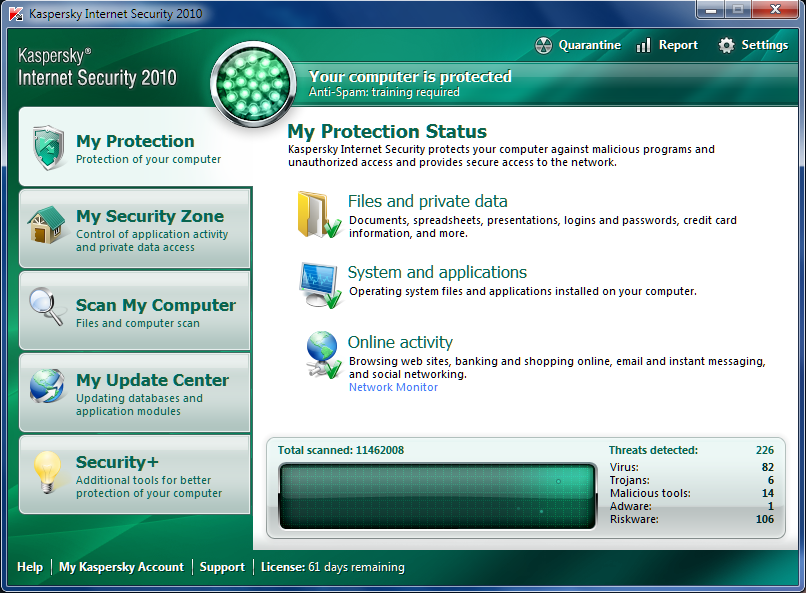Viewport: 806px width, 593px height.
Task: Click the Adware count row
Action: pyautogui.click(x=691, y=506)
